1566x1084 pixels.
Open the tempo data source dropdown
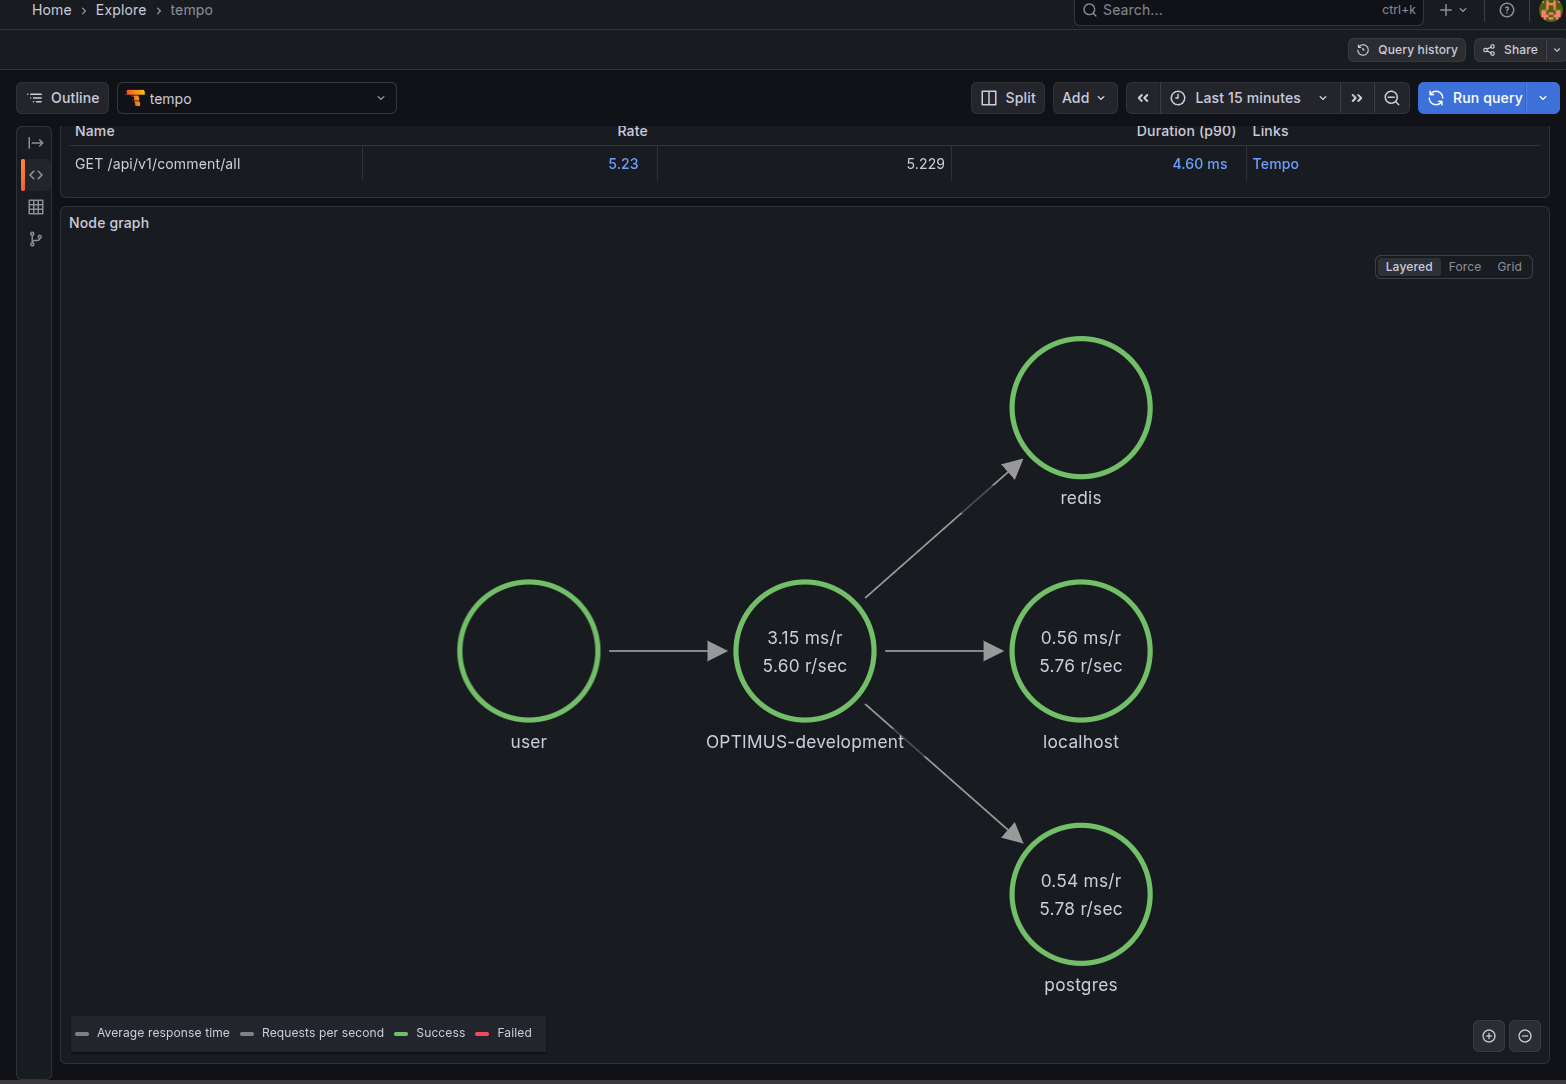coord(257,98)
